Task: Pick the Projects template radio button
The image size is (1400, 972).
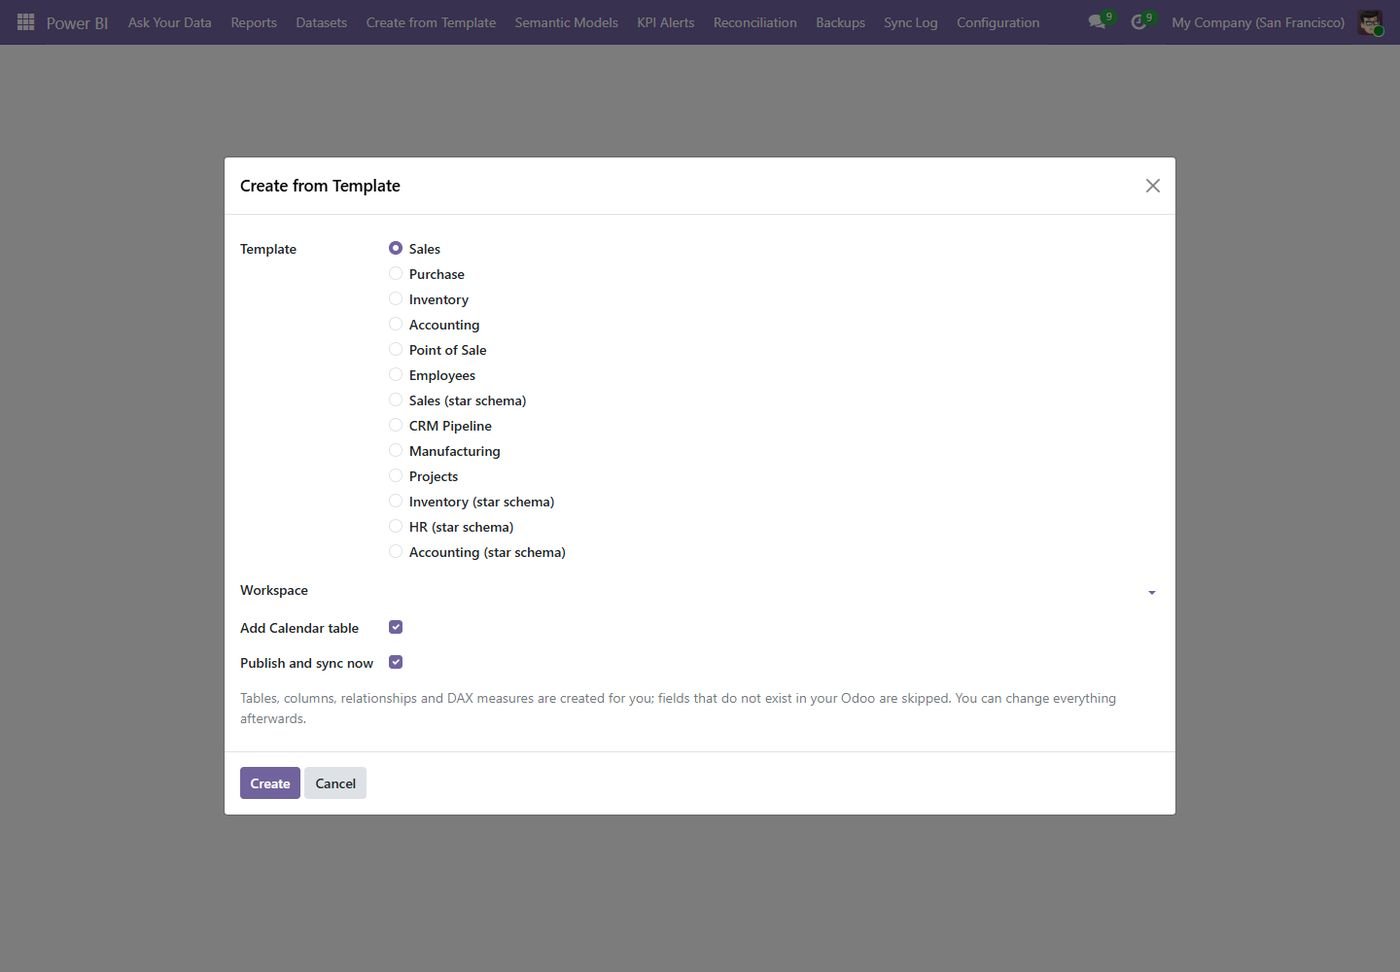Action: (x=396, y=476)
